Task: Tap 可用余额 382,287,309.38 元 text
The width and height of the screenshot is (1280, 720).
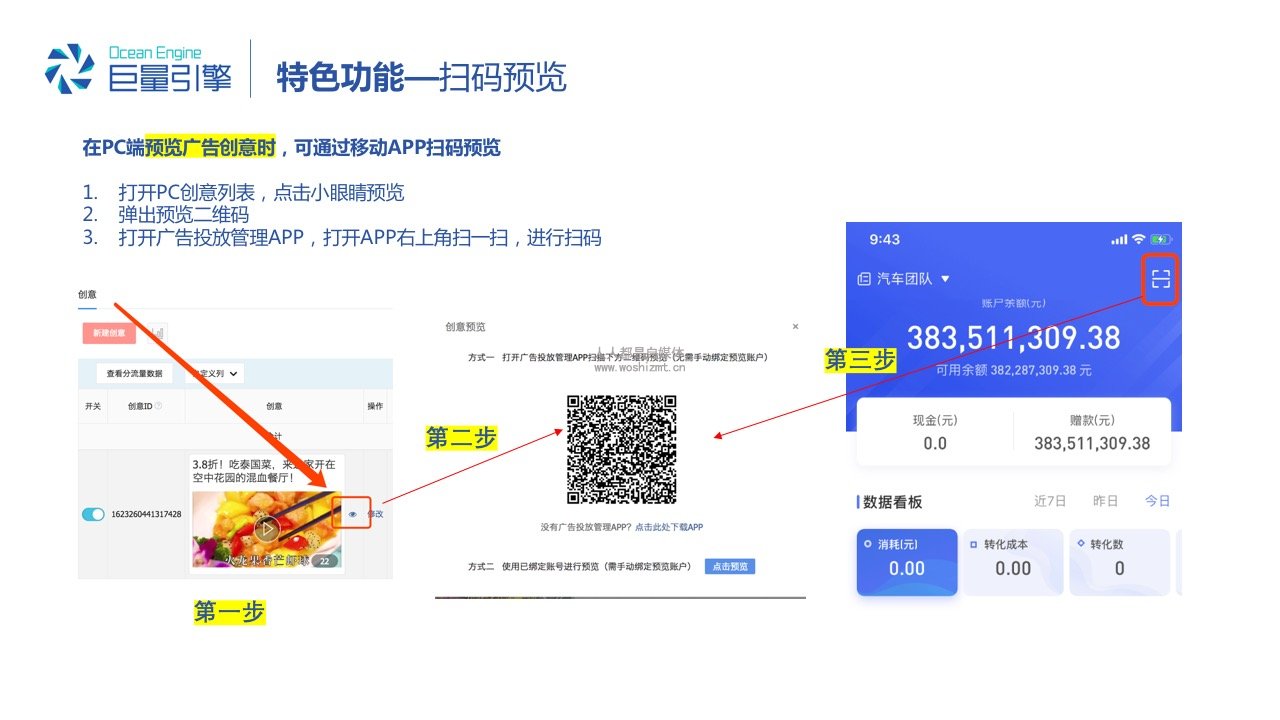Action: pos(1013,370)
